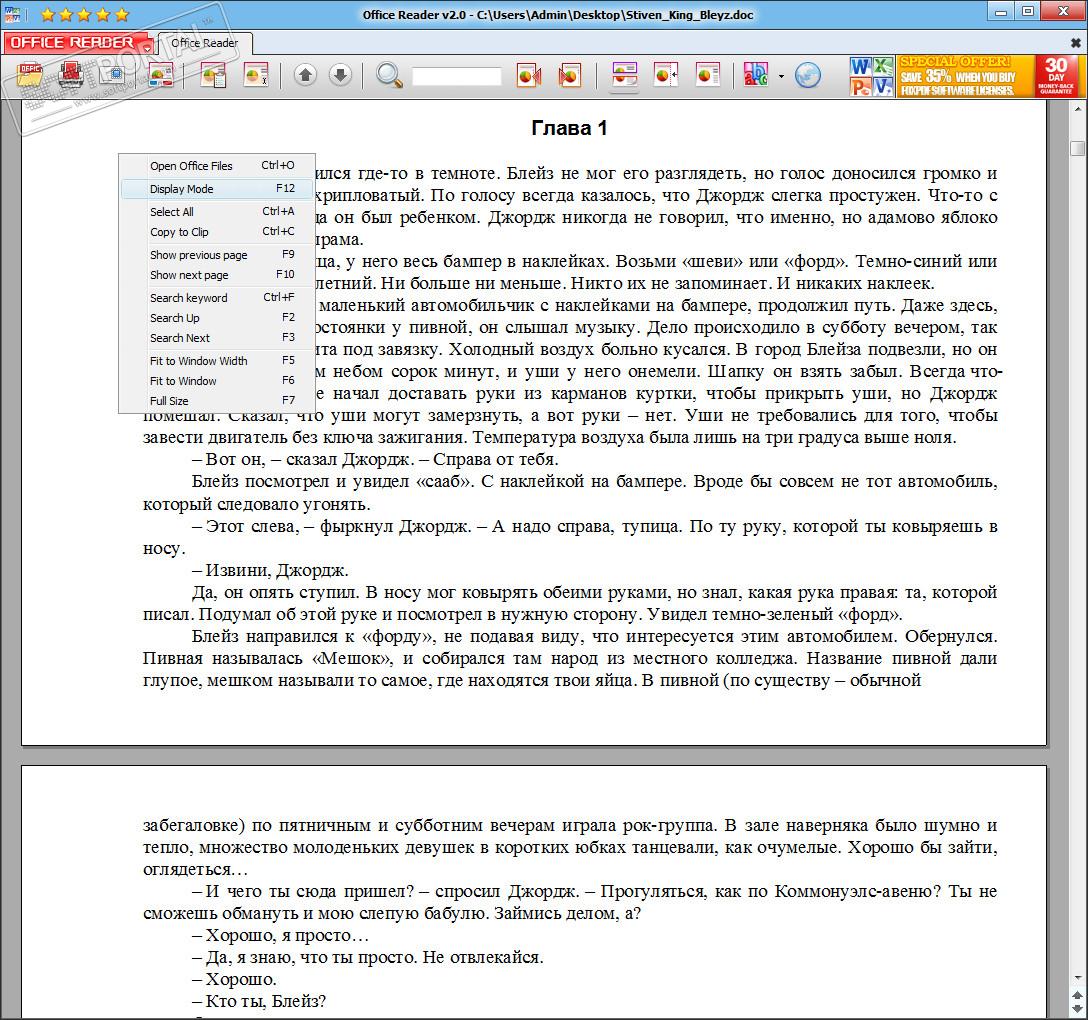Click the 30 Day money-back guarantee badge
This screenshot has width=1088, height=1020.
pyautogui.click(x=1056, y=76)
